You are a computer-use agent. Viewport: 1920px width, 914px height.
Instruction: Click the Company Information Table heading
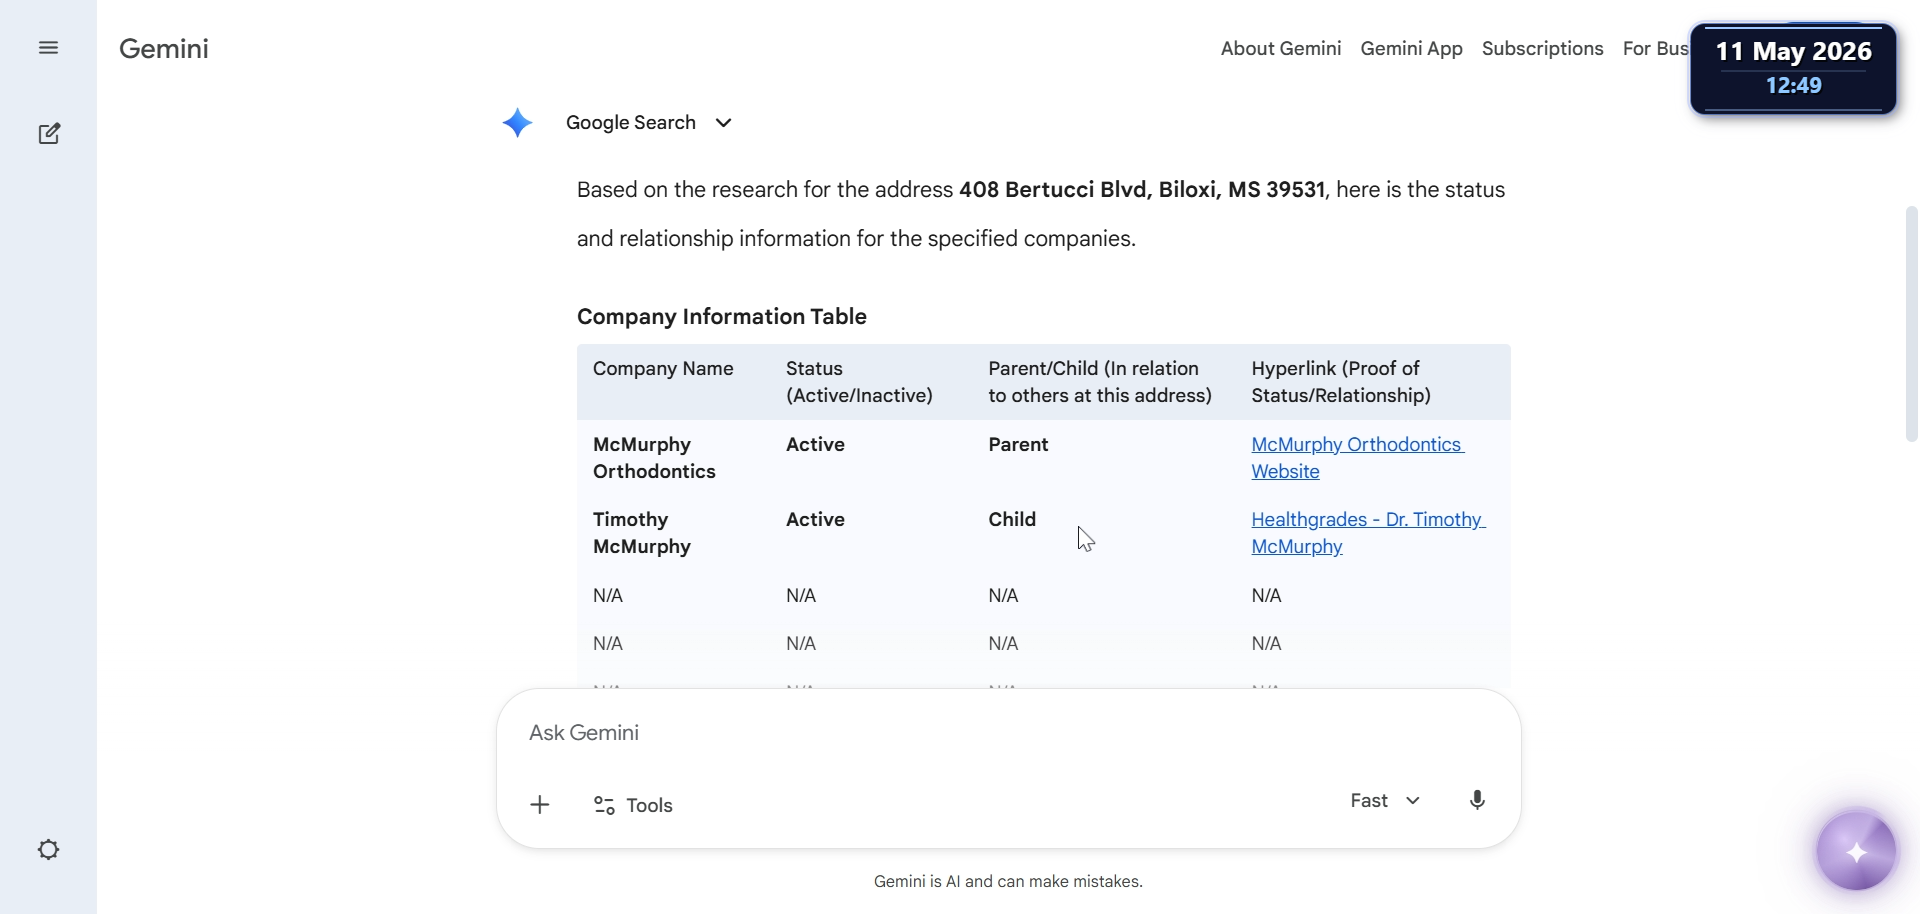point(722,317)
